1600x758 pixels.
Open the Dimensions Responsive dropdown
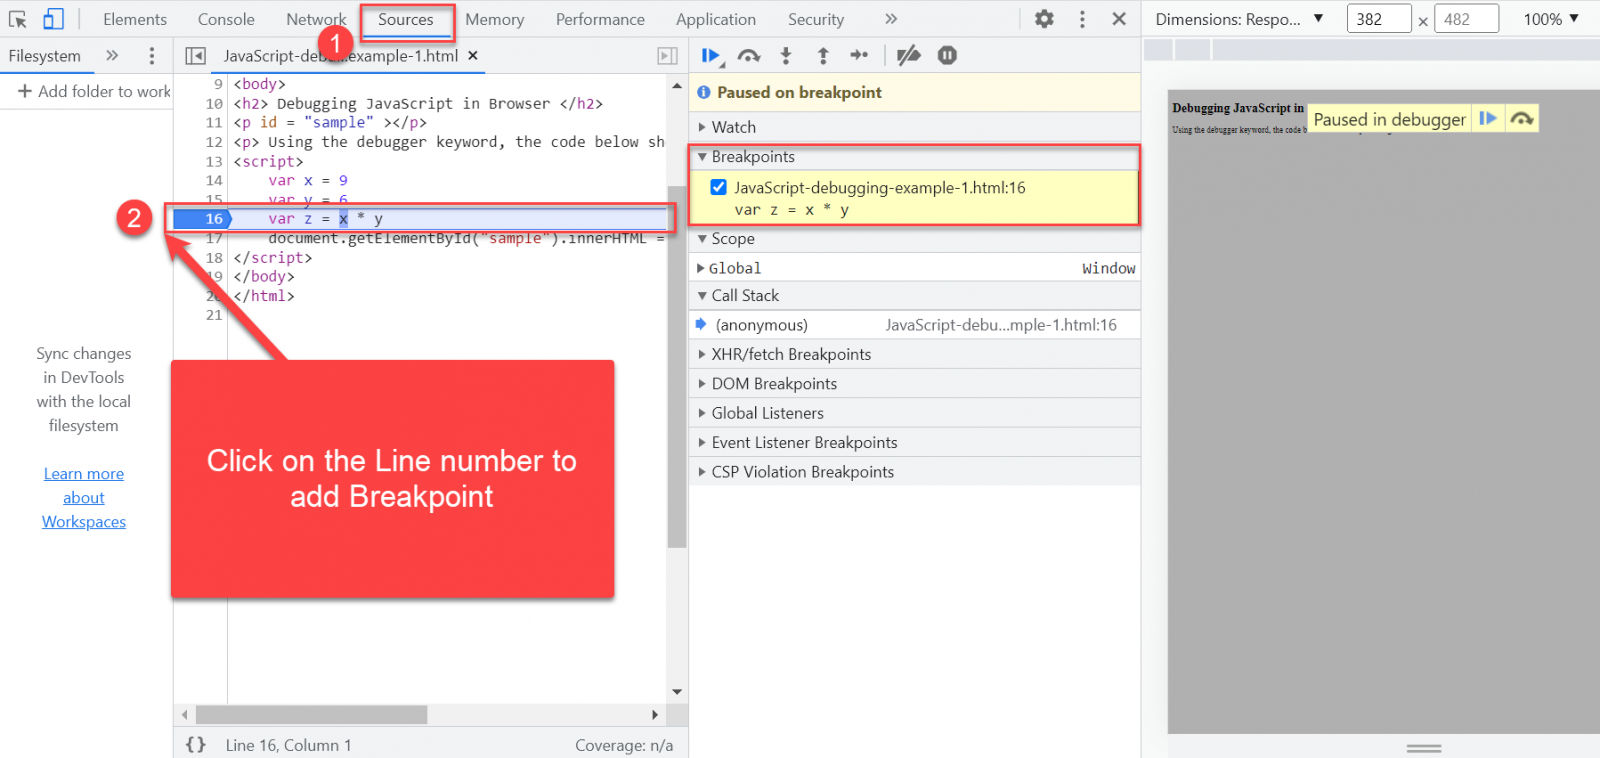coord(1240,19)
